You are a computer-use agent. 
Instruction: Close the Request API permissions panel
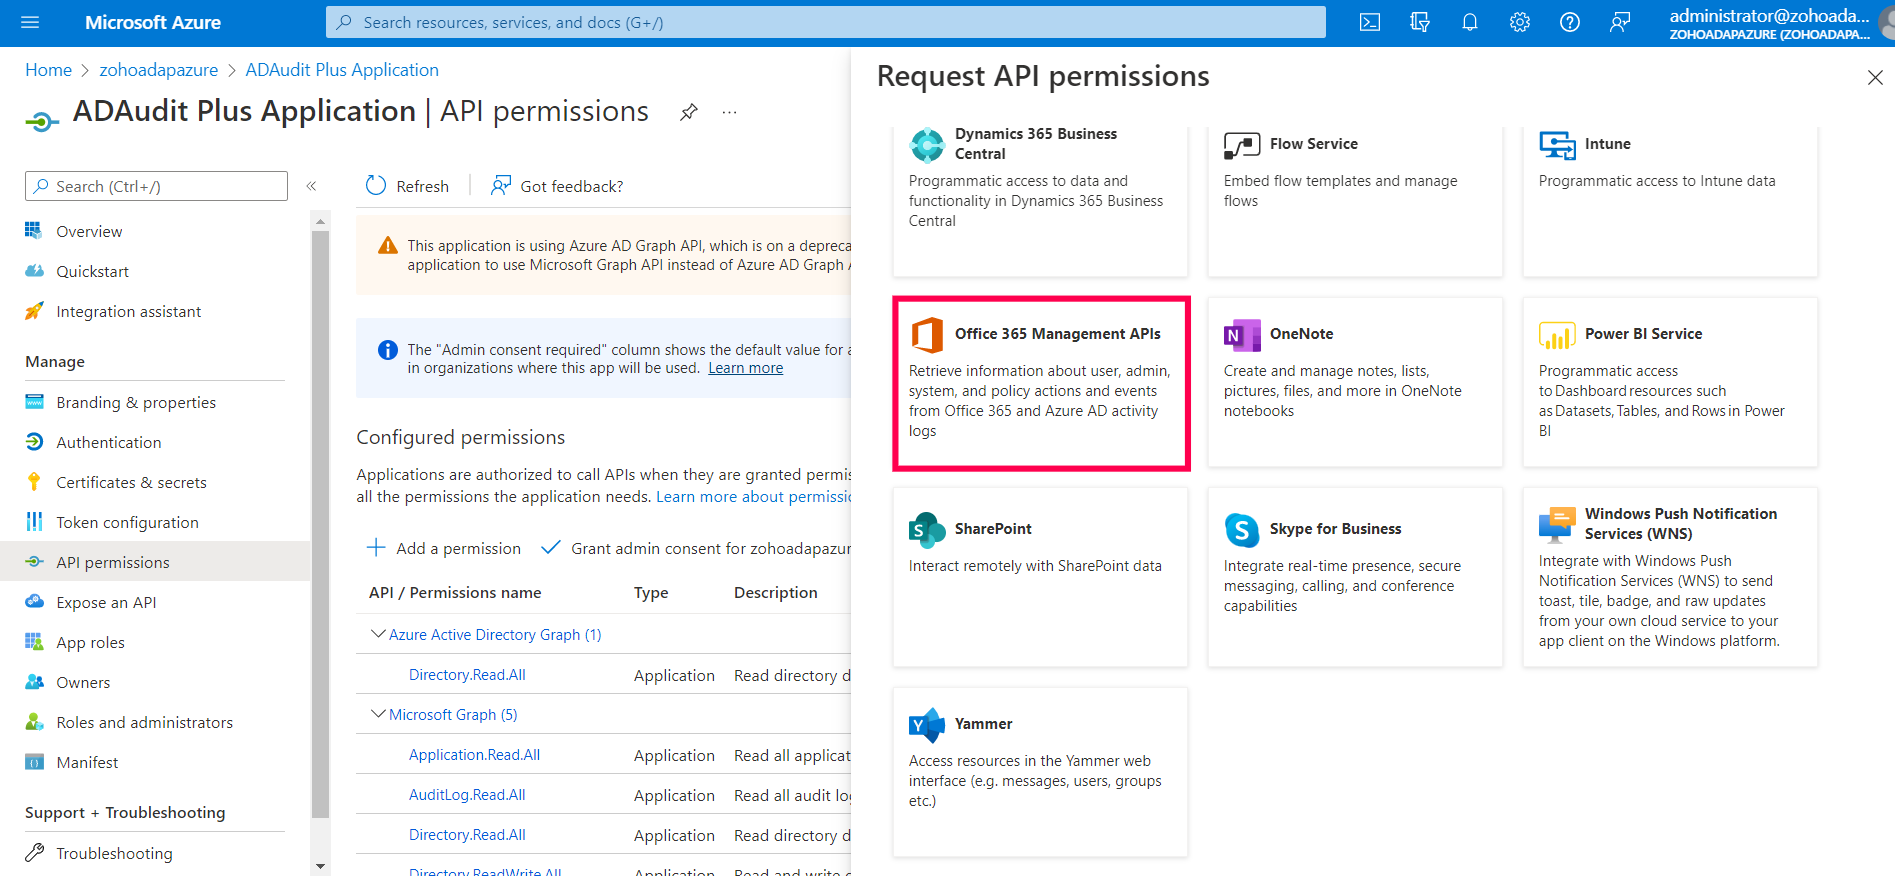[x=1874, y=78]
